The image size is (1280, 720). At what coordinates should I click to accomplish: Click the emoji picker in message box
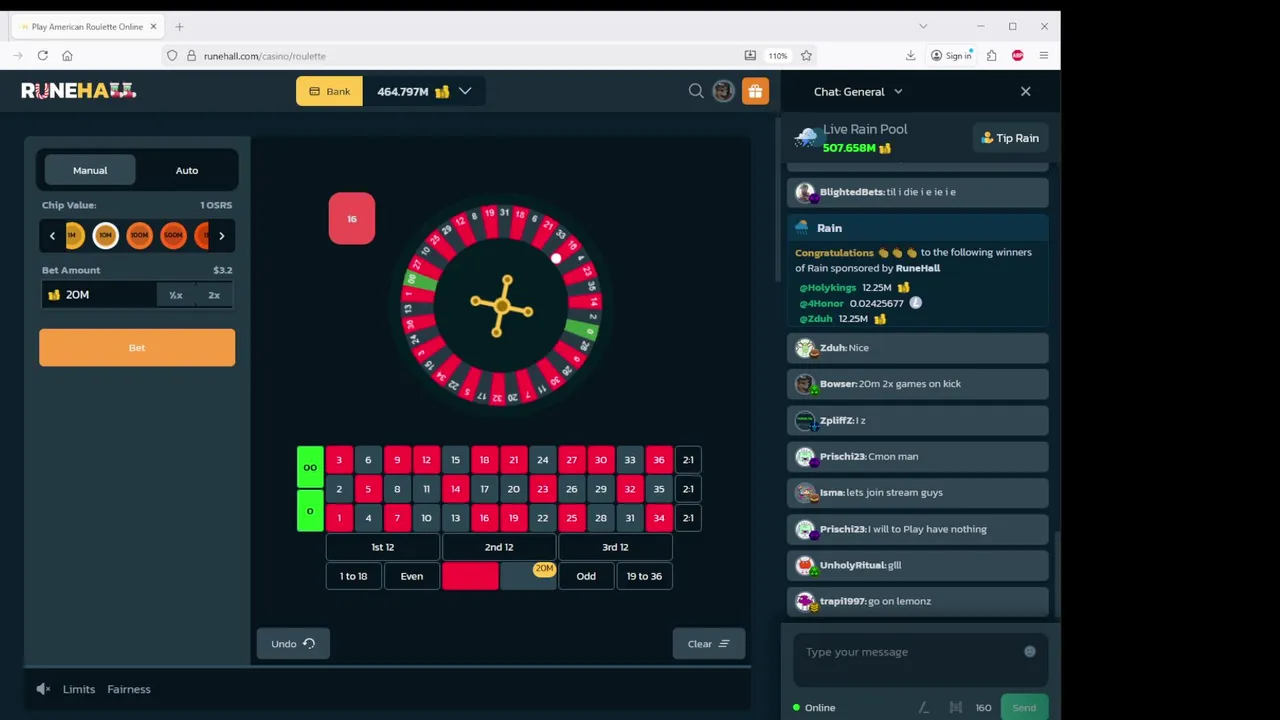pos(1029,651)
